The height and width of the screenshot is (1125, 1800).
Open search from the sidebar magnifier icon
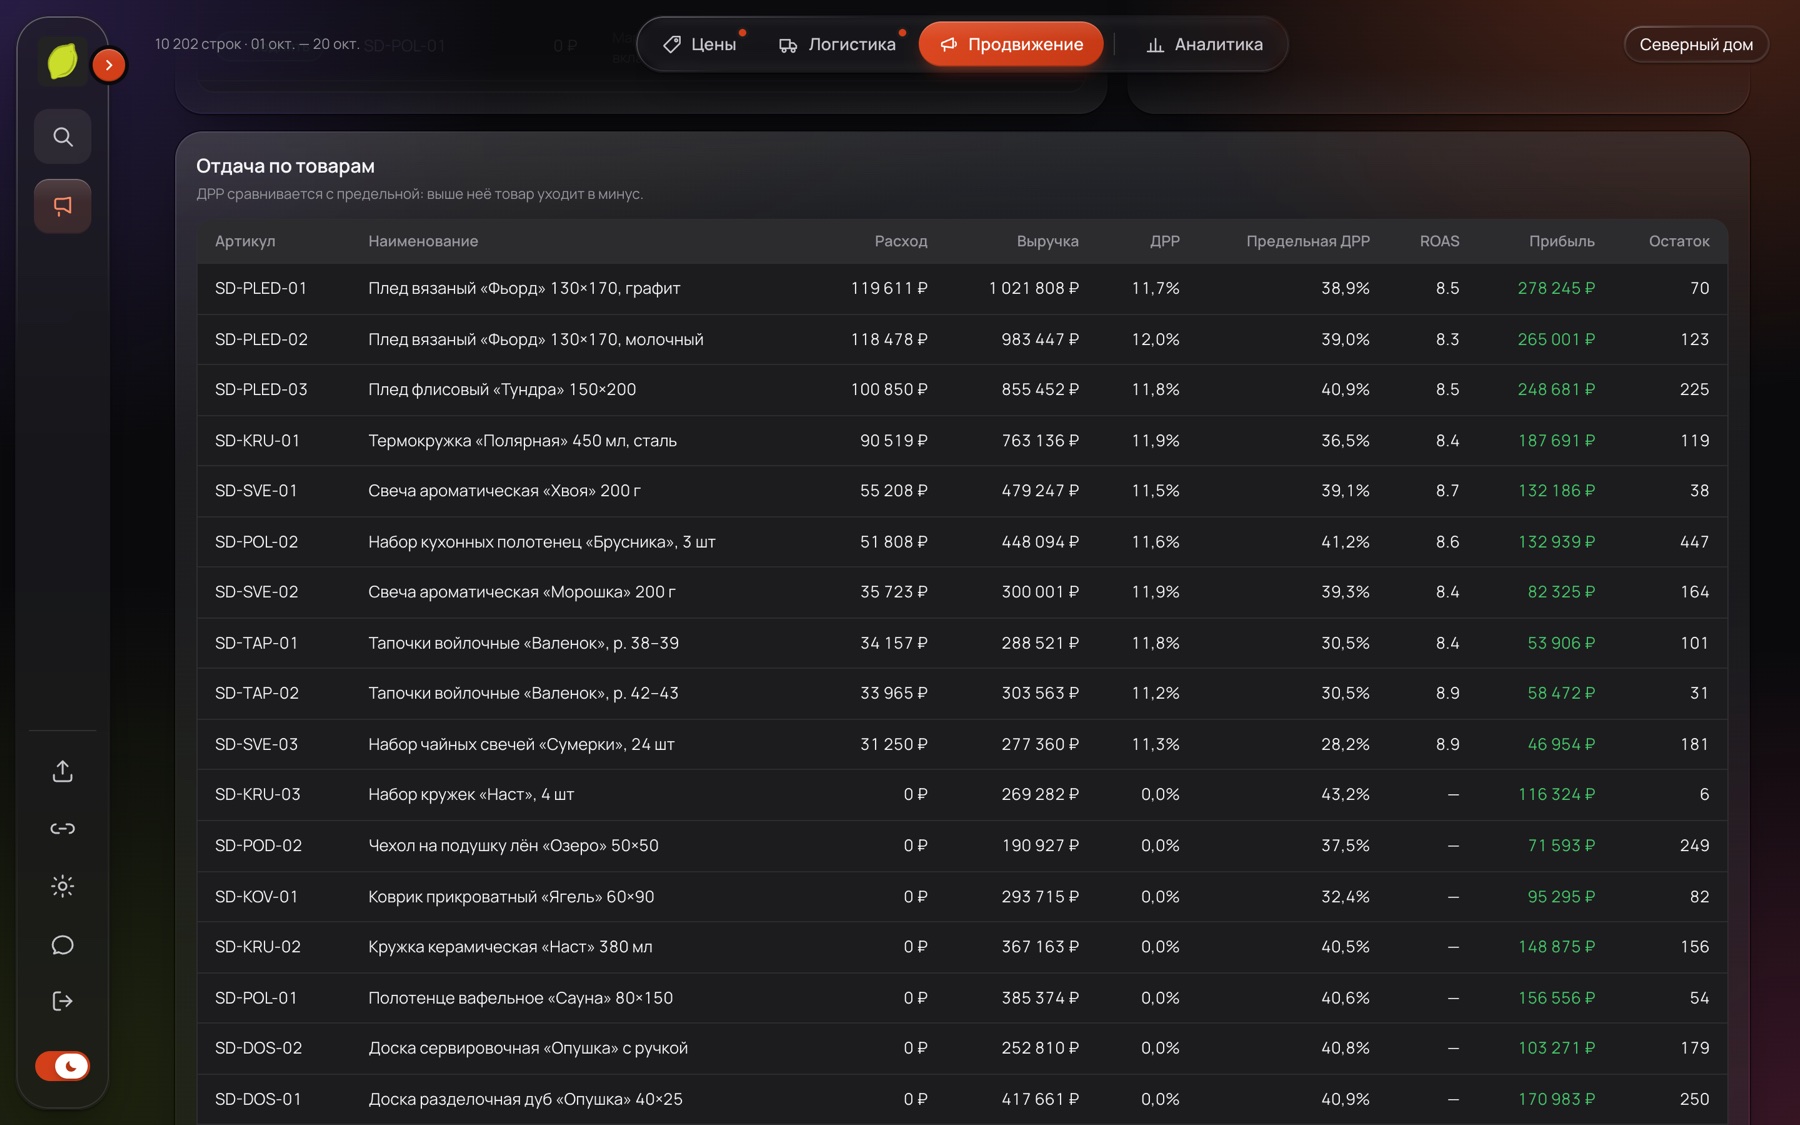coord(63,137)
